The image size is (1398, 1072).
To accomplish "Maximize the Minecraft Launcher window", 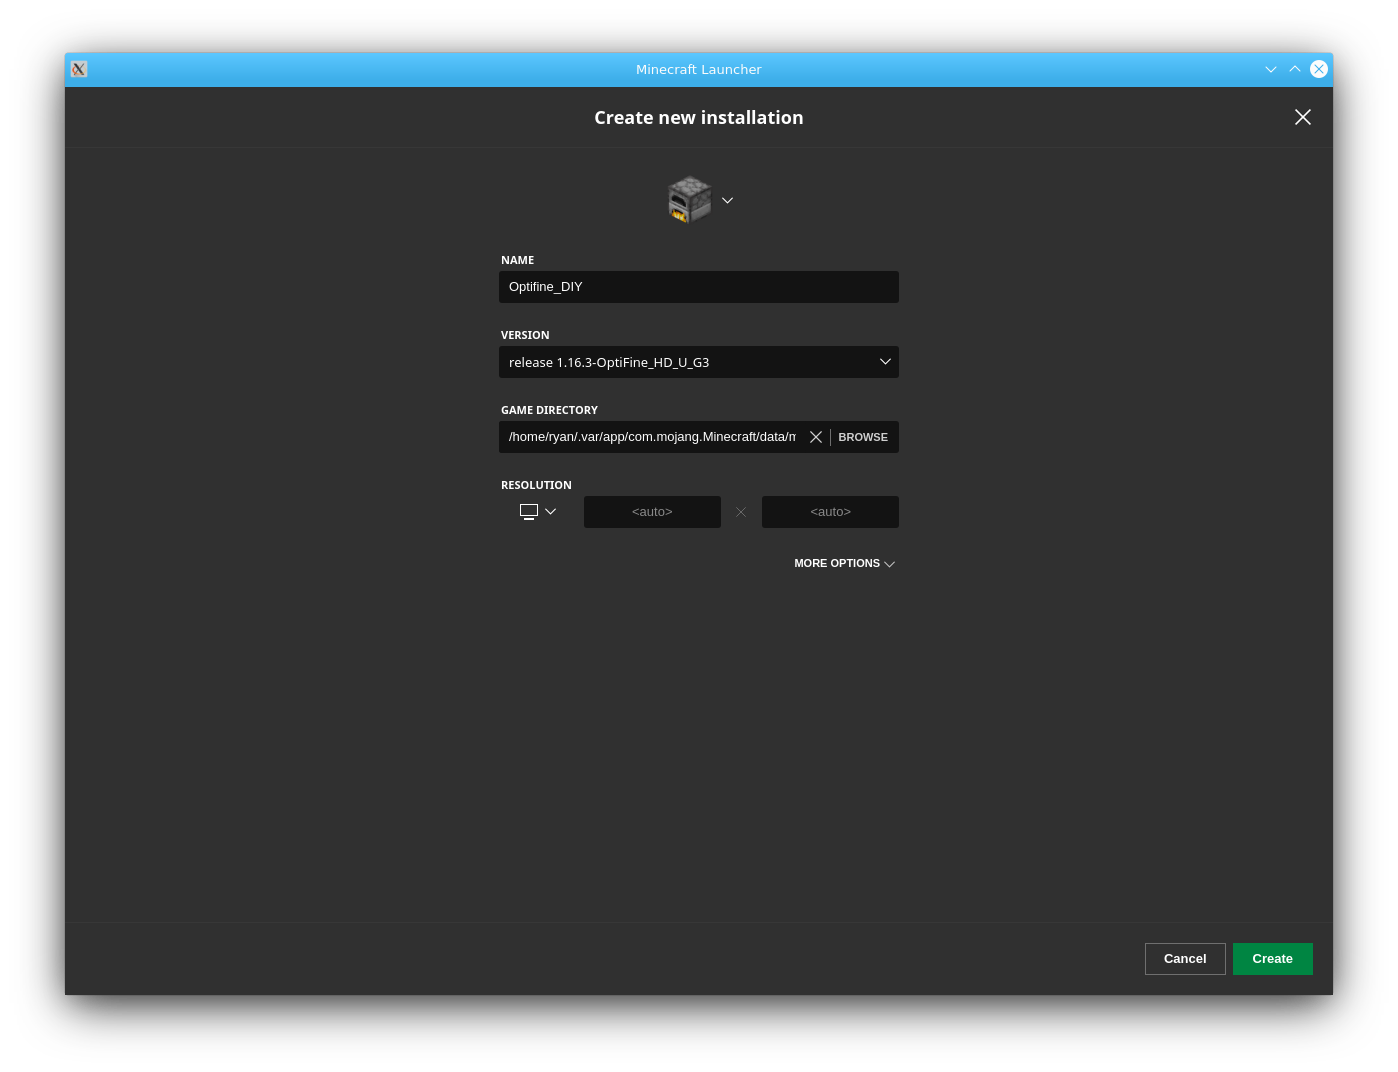I will [x=1295, y=69].
